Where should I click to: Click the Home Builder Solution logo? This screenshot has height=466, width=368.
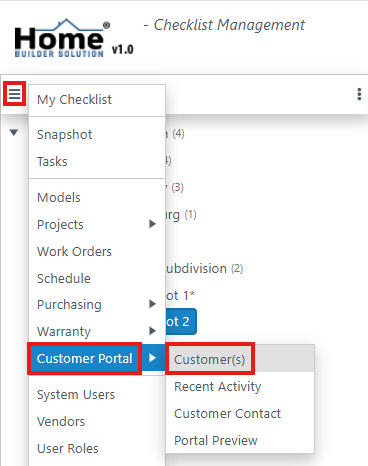coord(62,38)
